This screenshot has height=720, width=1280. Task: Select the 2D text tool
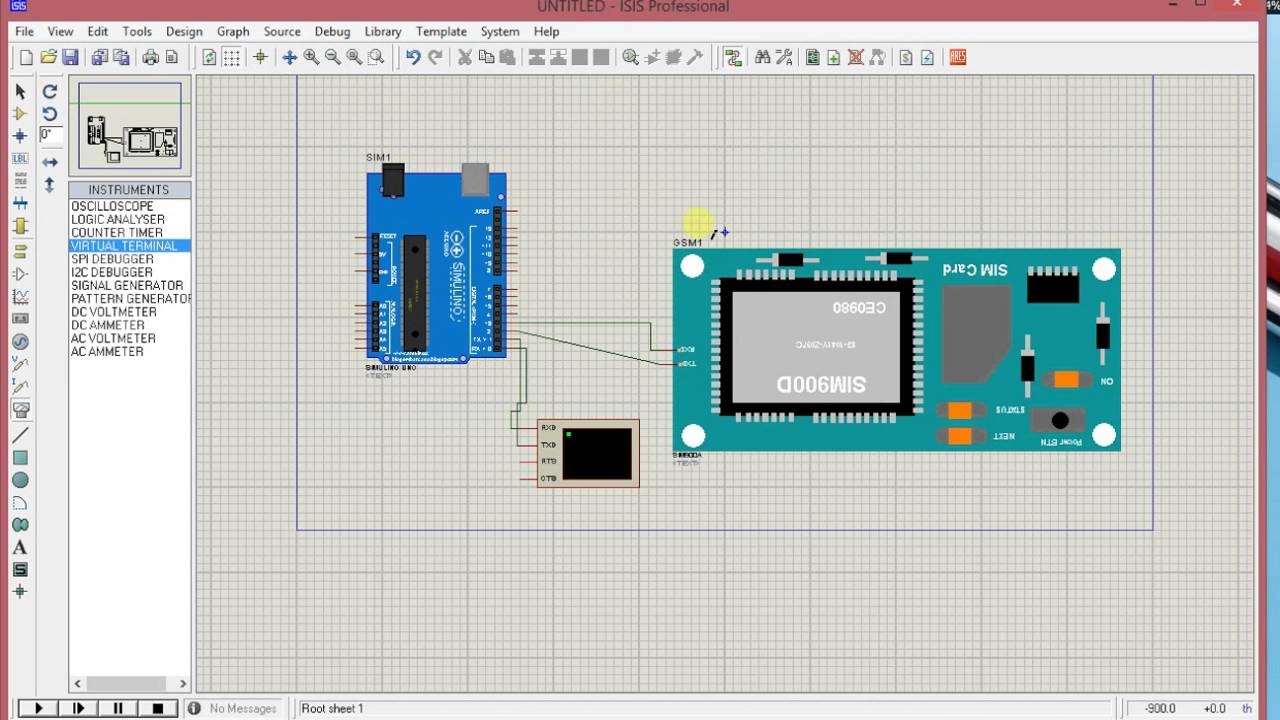20,547
